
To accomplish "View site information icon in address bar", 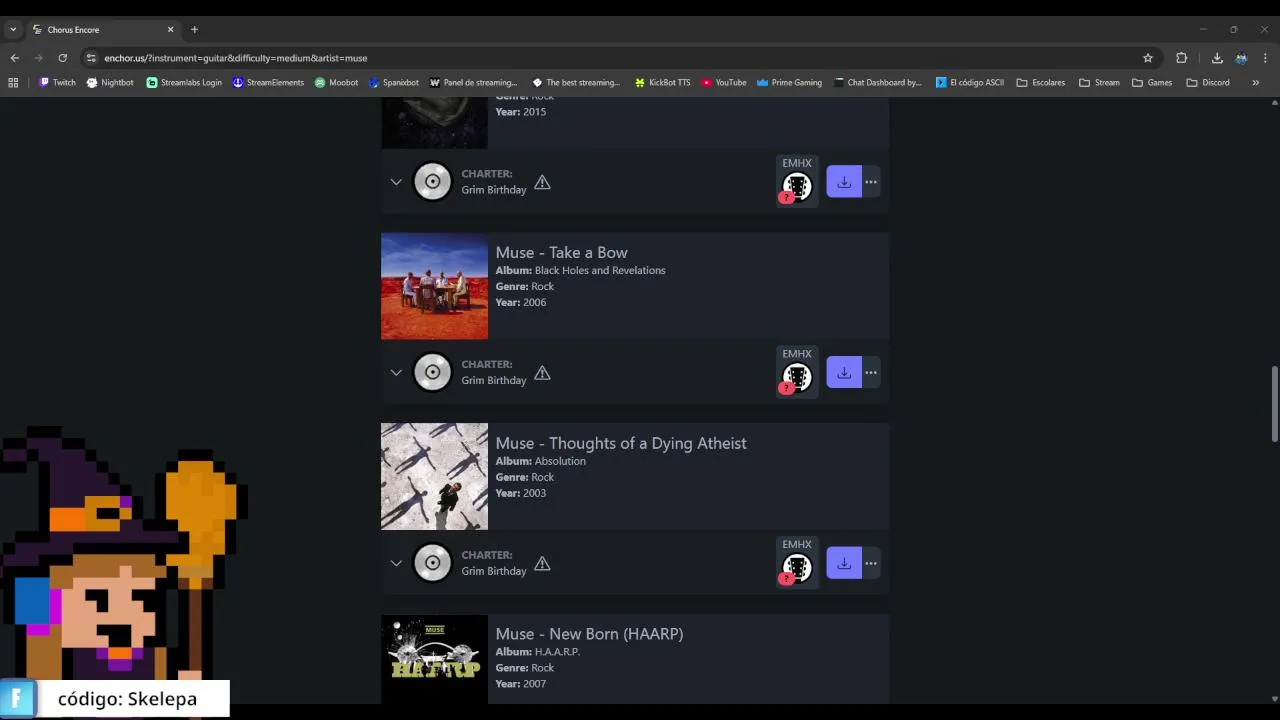I will [x=91, y=58].
